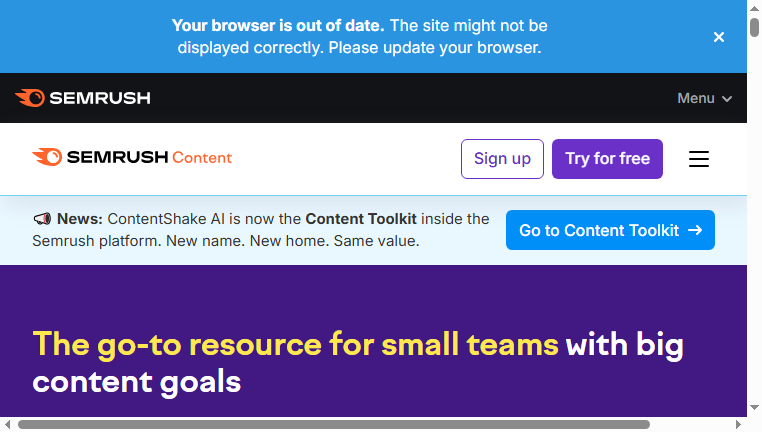Click the bold Content Toolkit text in news

(x=361, y=219)
